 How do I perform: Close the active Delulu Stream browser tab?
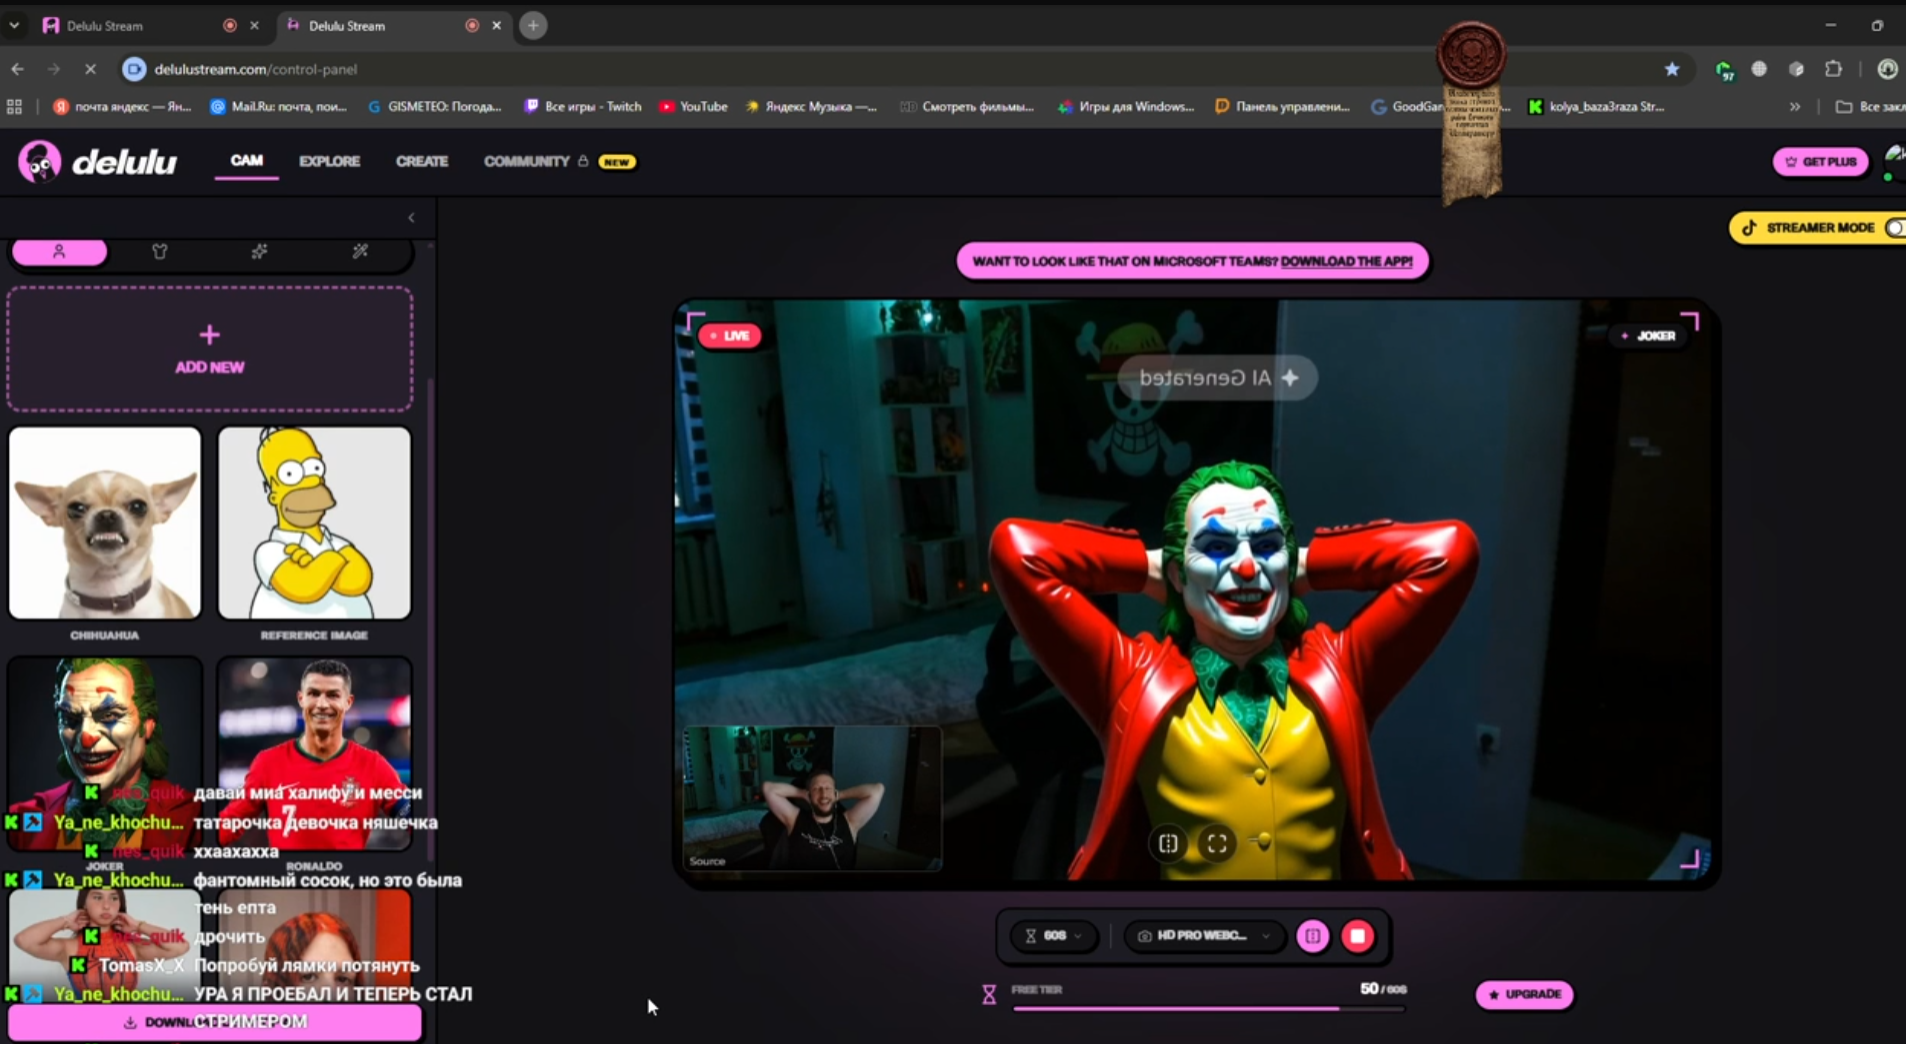click(x=496, y=26)
